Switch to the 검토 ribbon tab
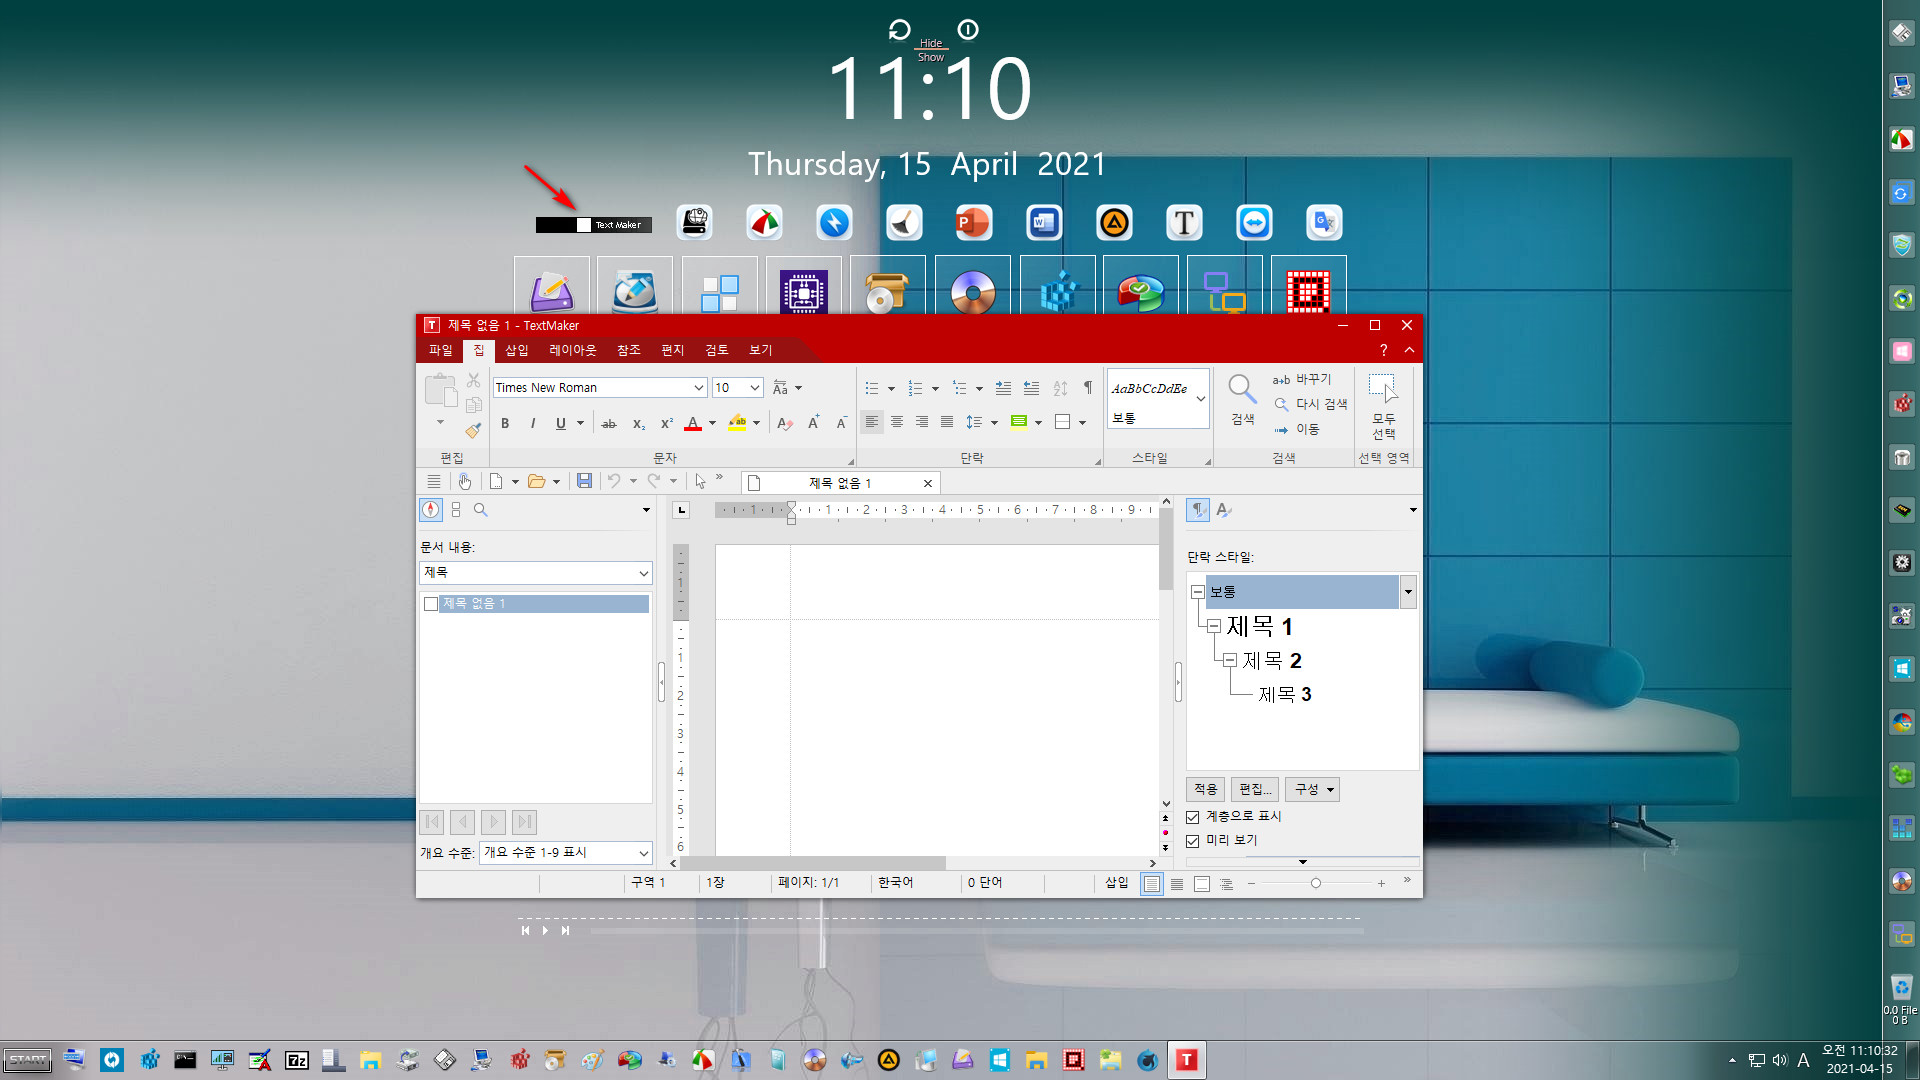This screenshot has width=1920, height=1080. 716,350
